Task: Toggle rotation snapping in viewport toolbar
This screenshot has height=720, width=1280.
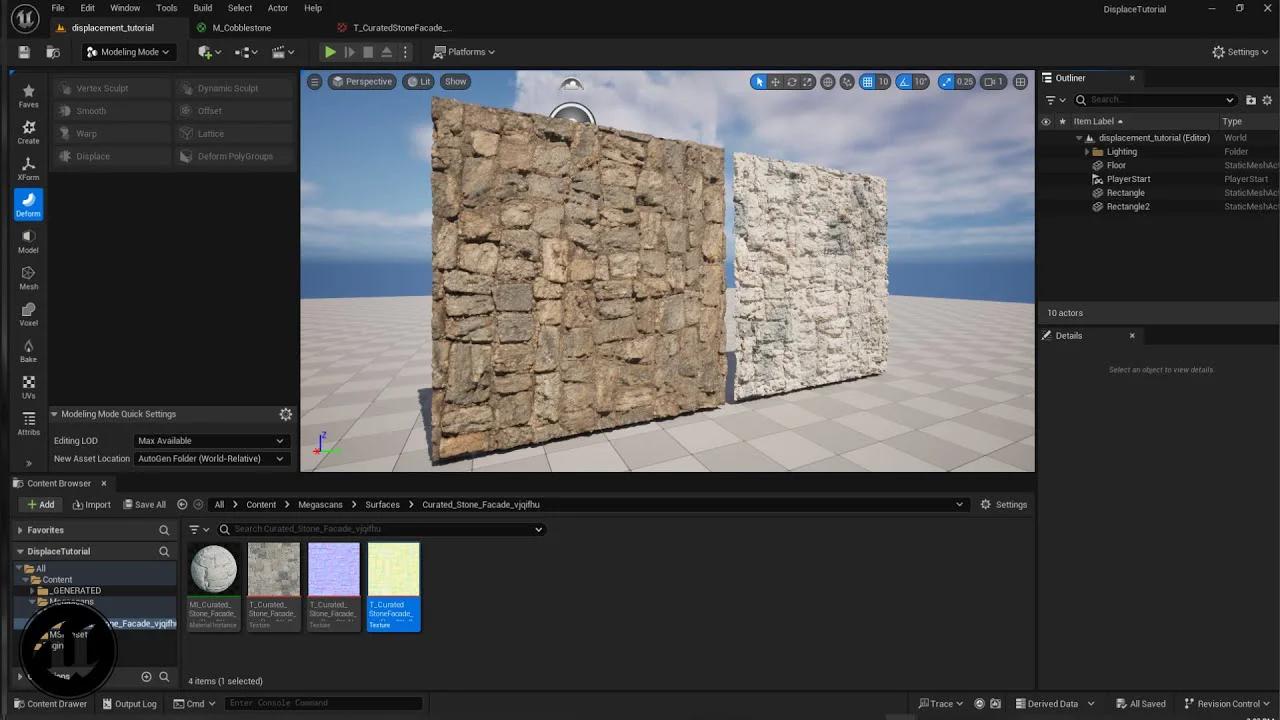Action: pyautogui.click(x=905, y=82)
